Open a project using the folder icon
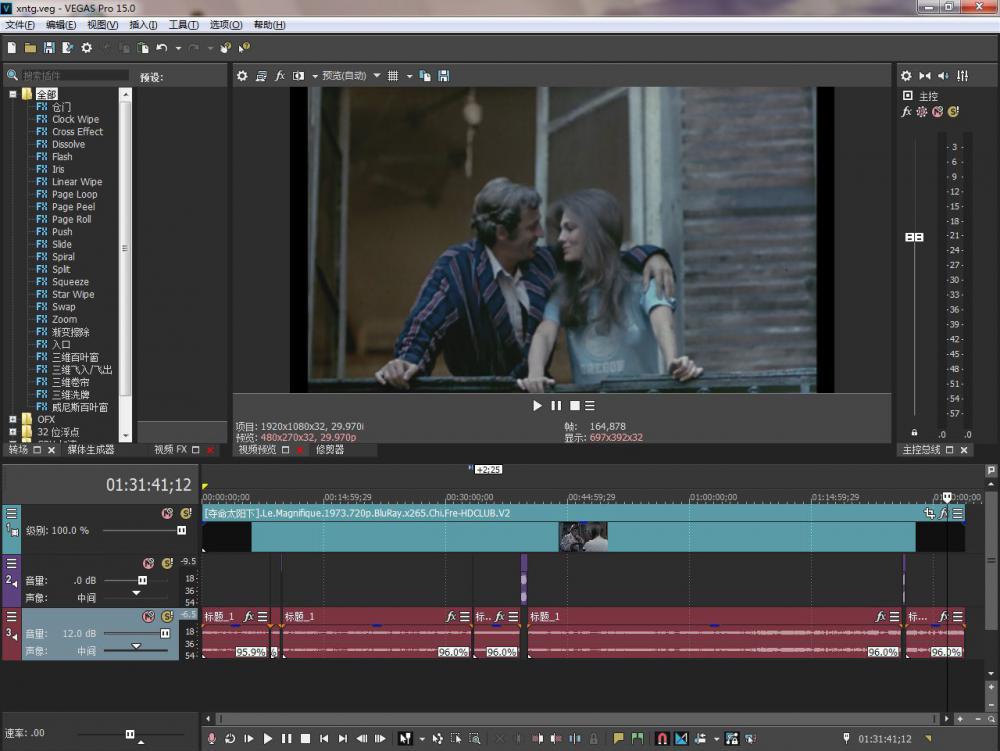Image resolution: width=1000 pixels, height=751 pixels. tap(30, 48)
